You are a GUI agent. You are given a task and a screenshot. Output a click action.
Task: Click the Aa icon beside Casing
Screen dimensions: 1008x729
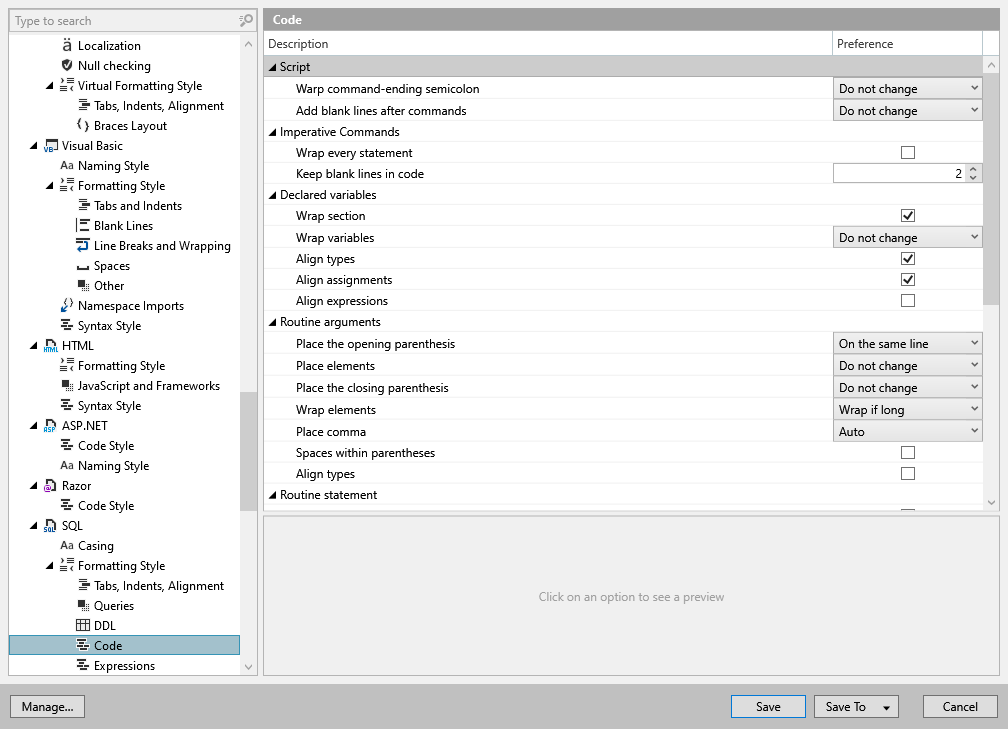tap(67, 545)
